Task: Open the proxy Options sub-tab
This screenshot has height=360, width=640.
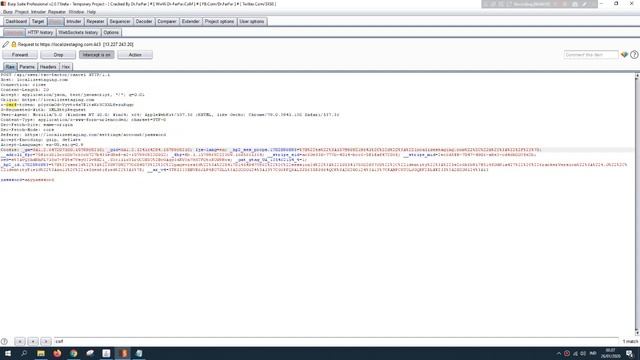Action: [x=111, y=33]
